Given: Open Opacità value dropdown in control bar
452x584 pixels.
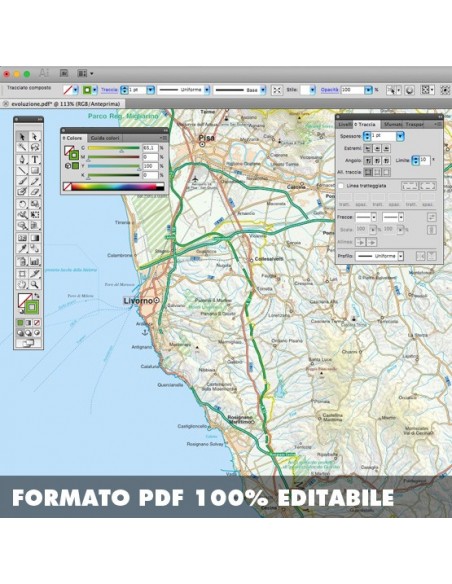Looking at the screenshot, I should coord(368,90).
